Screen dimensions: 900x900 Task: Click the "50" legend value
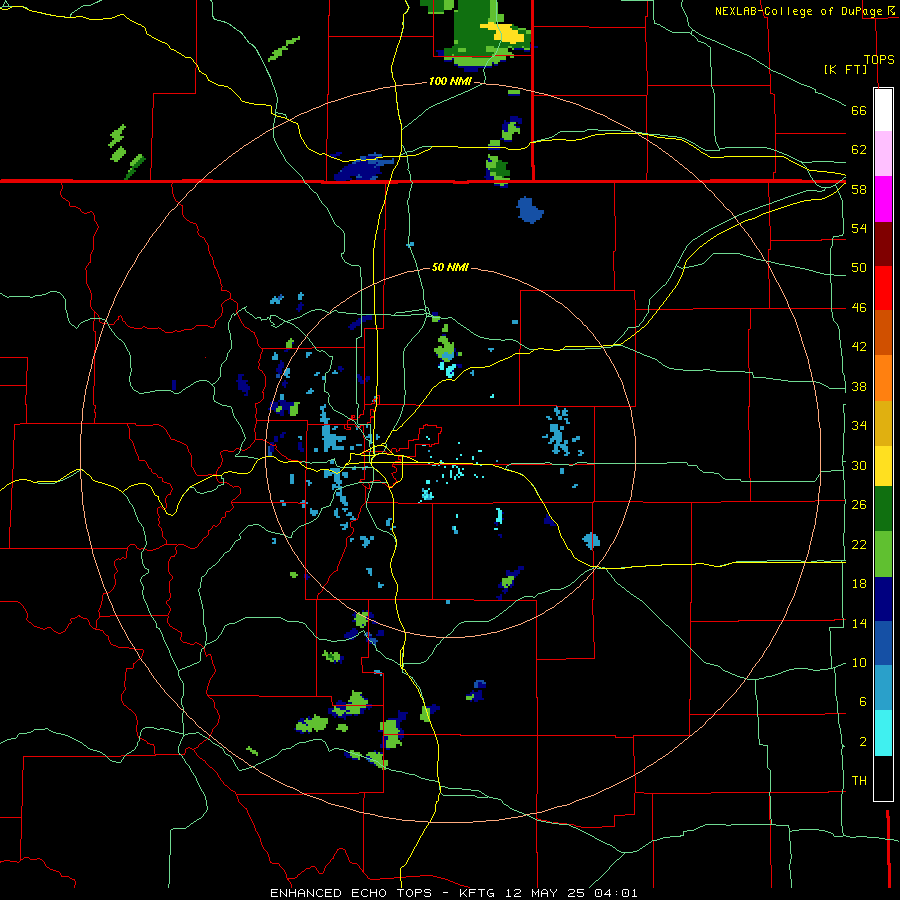(859, 268)
